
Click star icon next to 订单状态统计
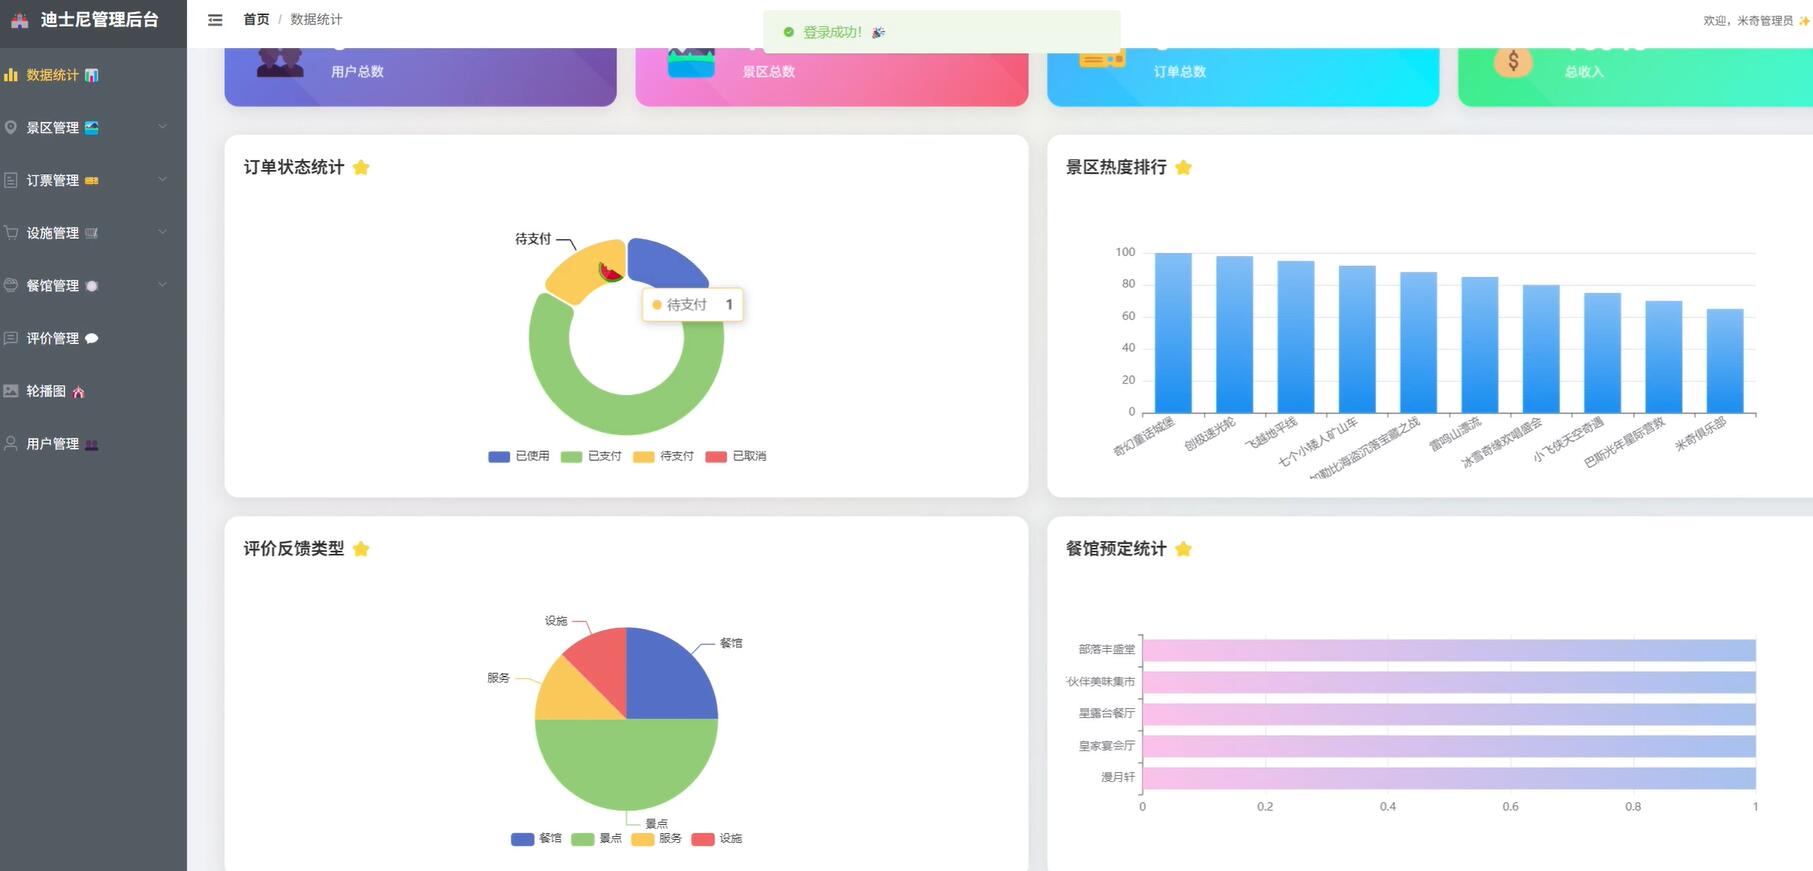click(361, 167)
